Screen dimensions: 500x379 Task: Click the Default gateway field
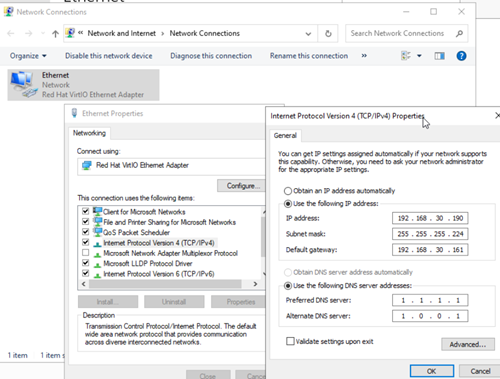pyautogui.click(x=430, y=249)
